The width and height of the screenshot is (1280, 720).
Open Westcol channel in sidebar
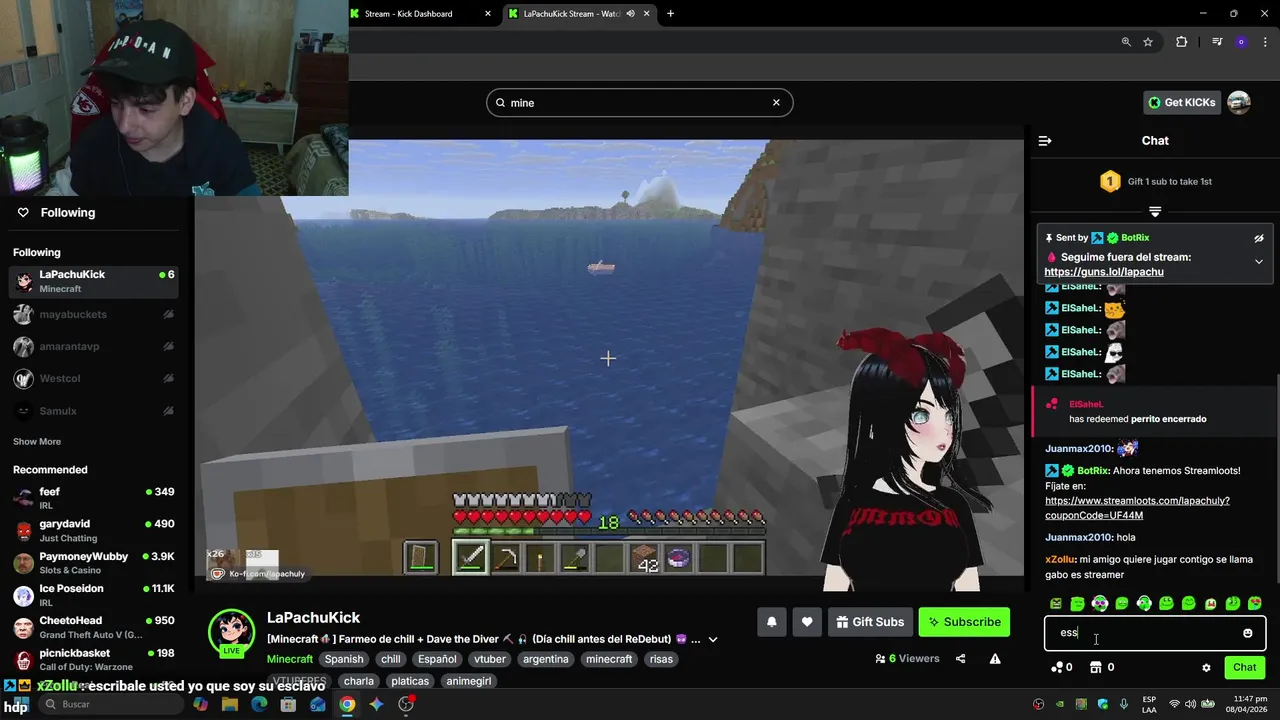point(93,379)
